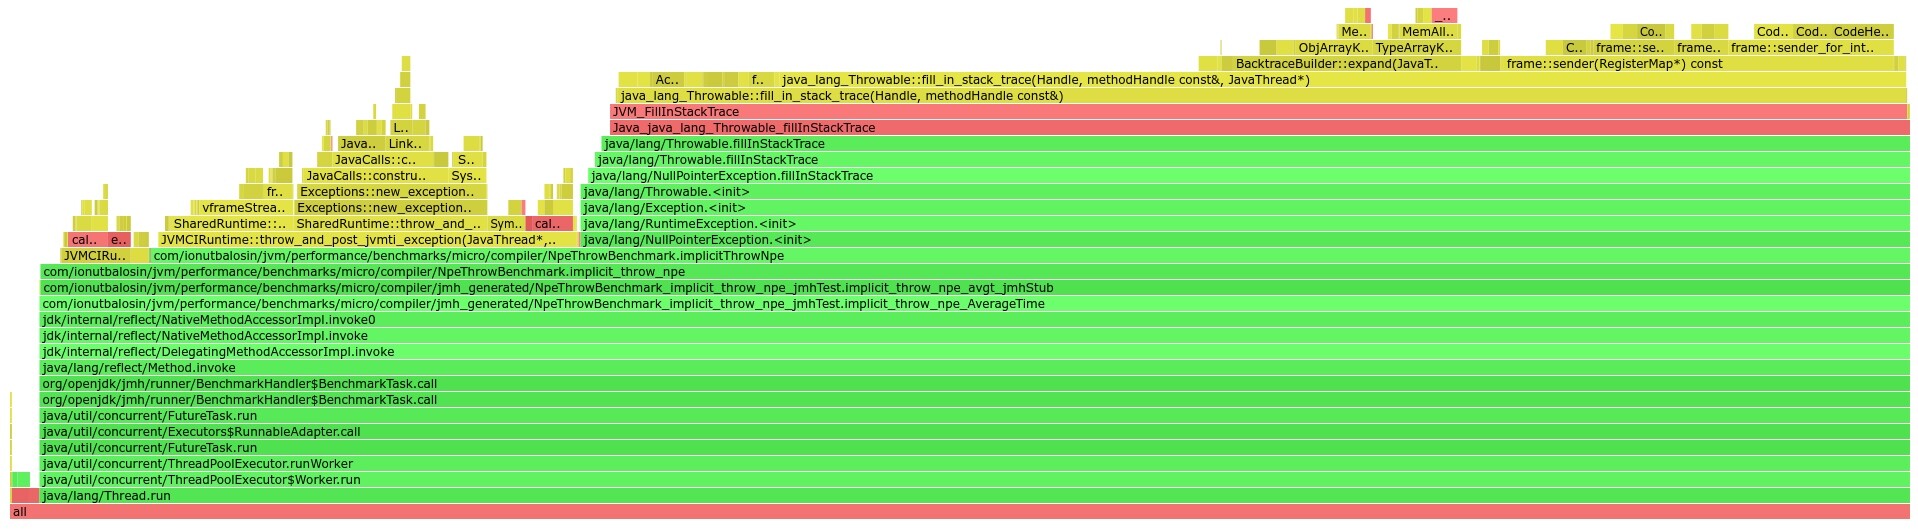Select the TypeArrayK.. frame
The width and height of the screenshot is (1918, 531).
tap(1416, 48)
